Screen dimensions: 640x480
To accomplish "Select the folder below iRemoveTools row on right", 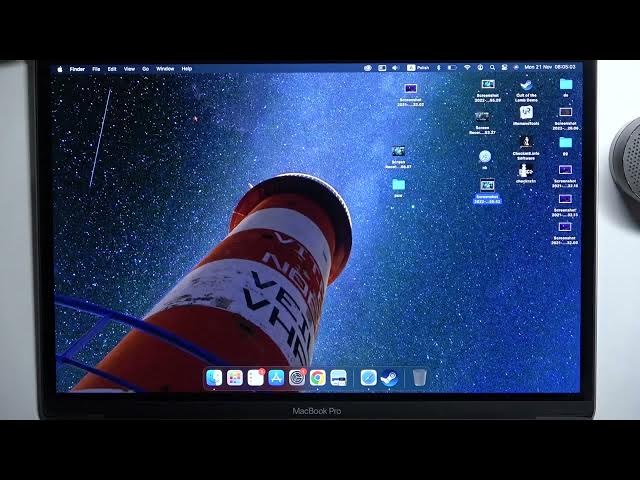I will click(x=565, y=146).
